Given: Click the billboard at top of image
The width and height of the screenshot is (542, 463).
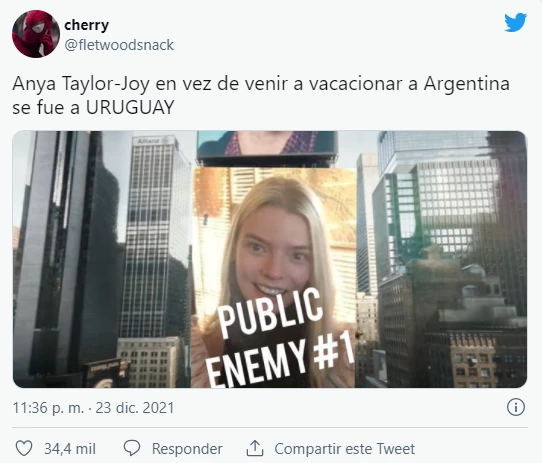Looking at the screenshot, I should pyautogui.click(x=267, y=147).
